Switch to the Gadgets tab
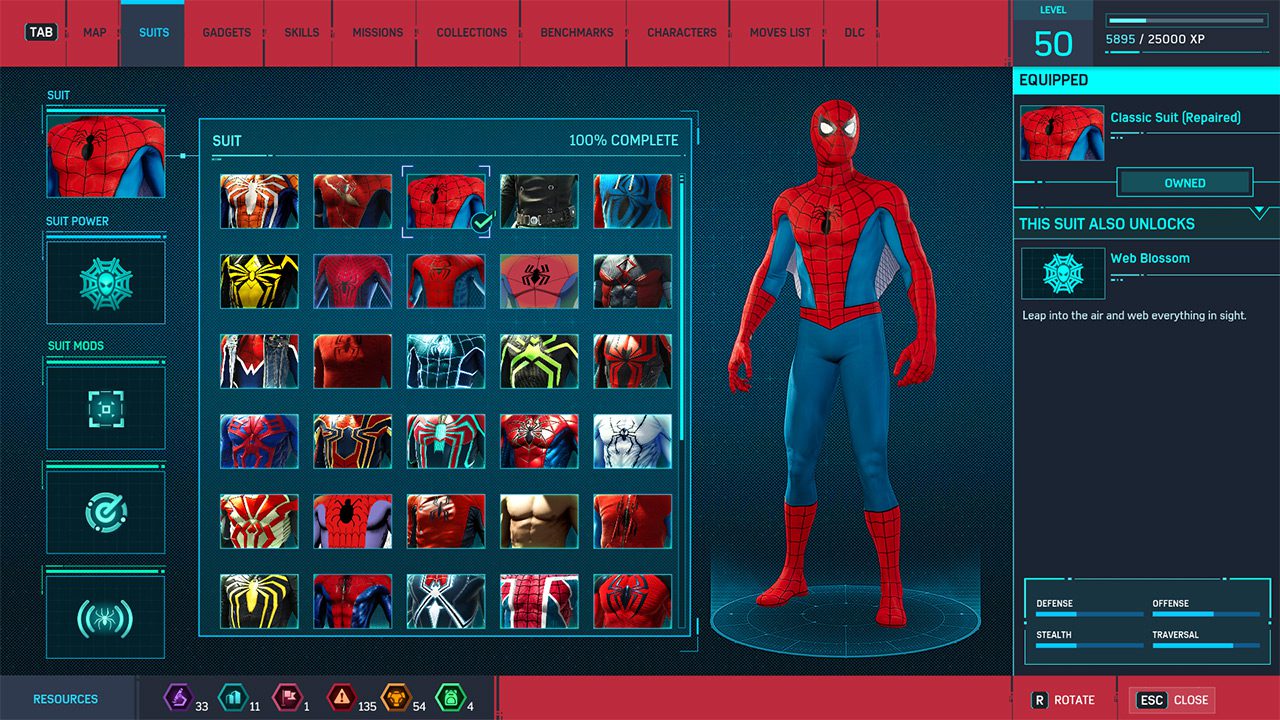The image size is (1280, 720). (x=227, y=33)
